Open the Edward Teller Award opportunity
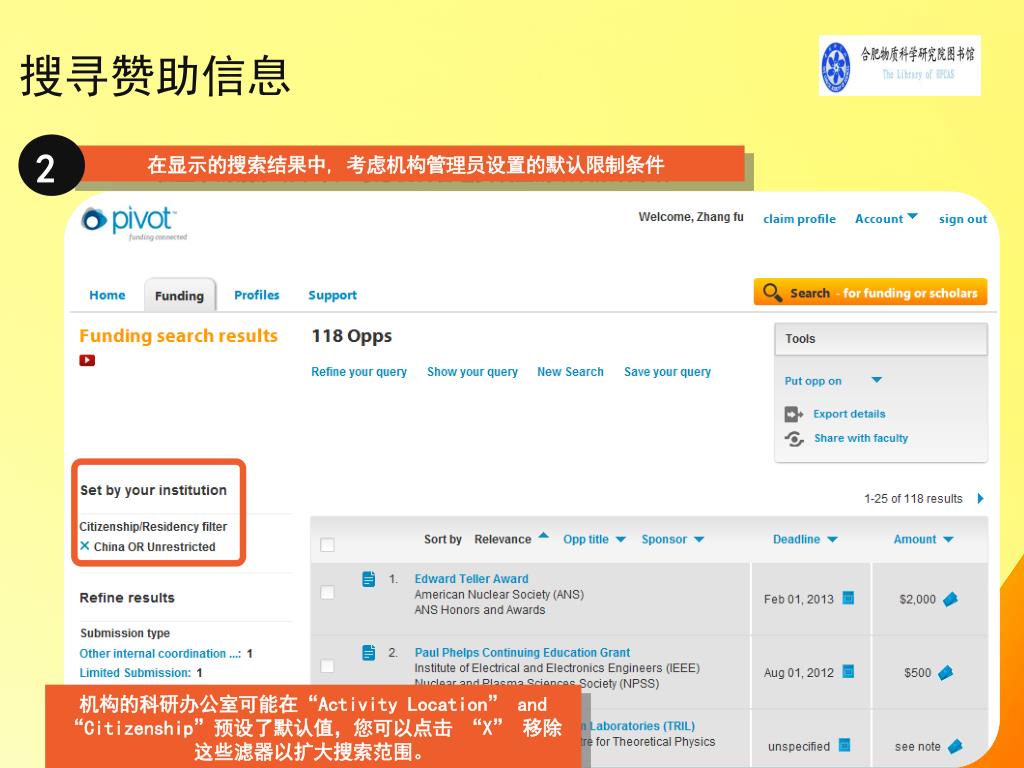 [x=472, y=579]
